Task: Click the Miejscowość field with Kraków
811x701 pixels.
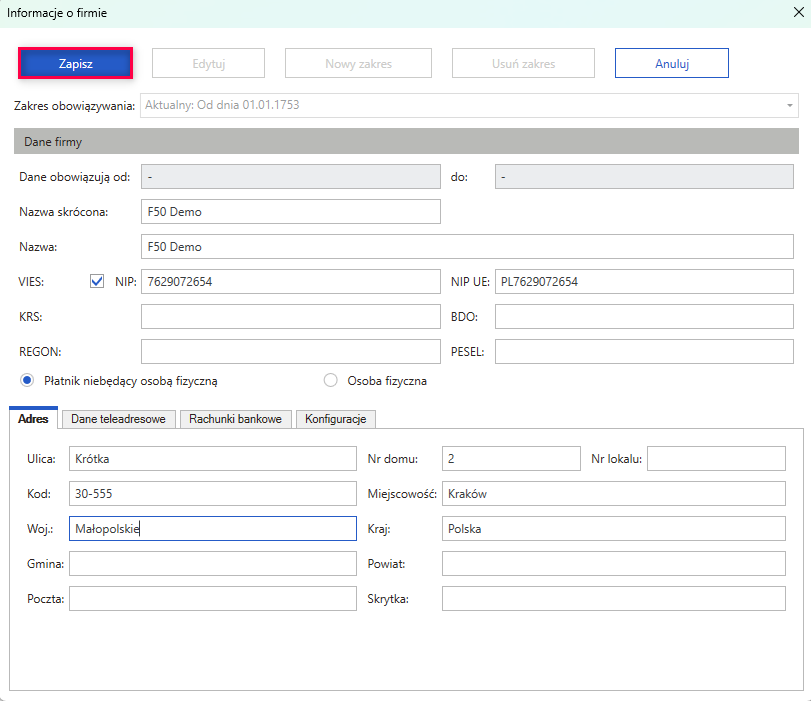Action: tap(613, 494)
